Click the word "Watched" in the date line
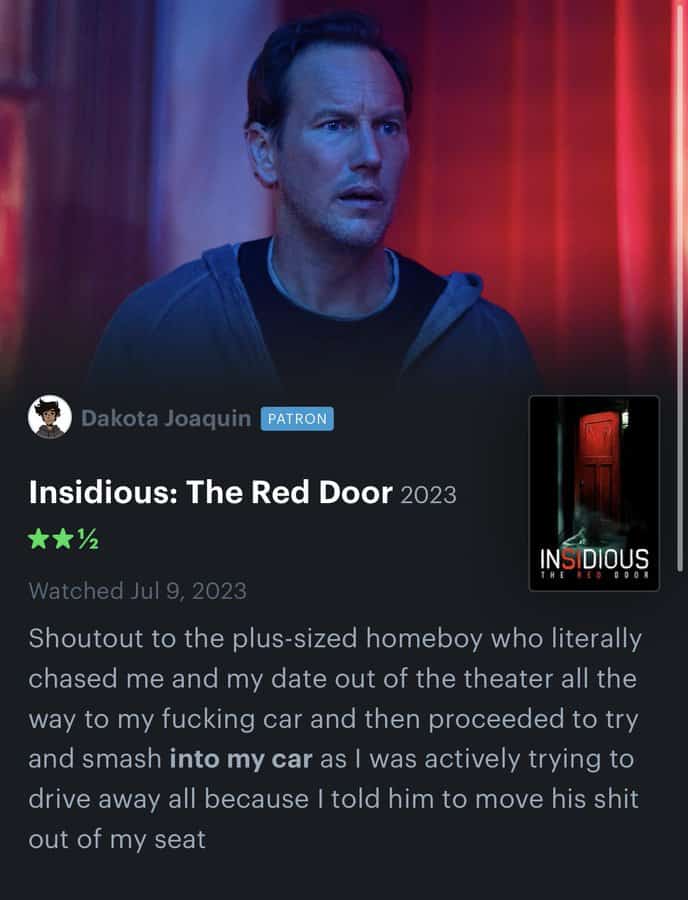This screenshot has height=900, width=688. point(76,591)
